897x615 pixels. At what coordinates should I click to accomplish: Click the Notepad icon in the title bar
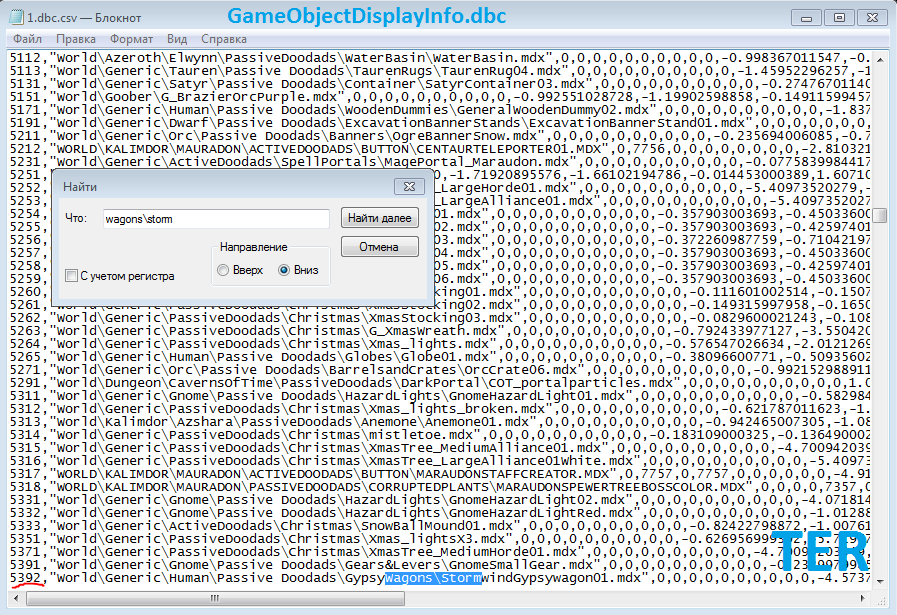click(x=17, y=17)
